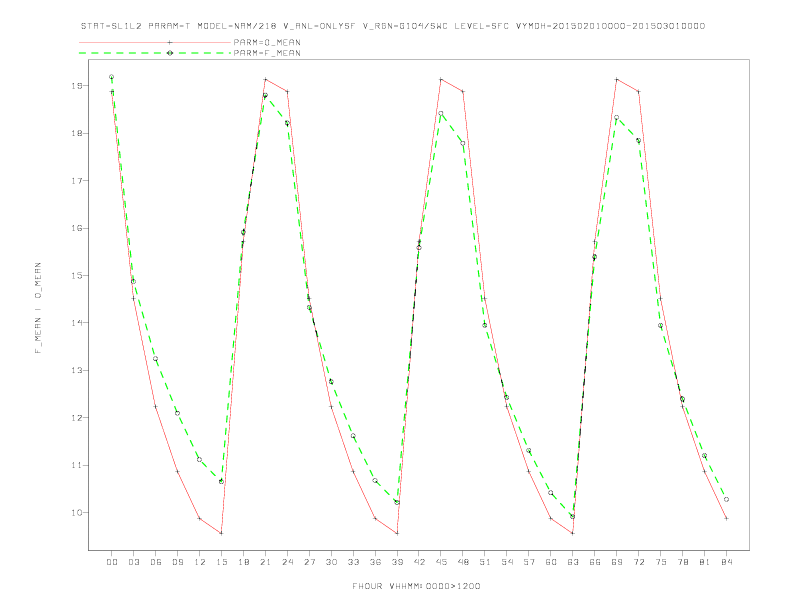Viewport: 792px width, 612px height.
Task: Click x-axis forecast hour label 42
Action: click(x=419, y=562)
